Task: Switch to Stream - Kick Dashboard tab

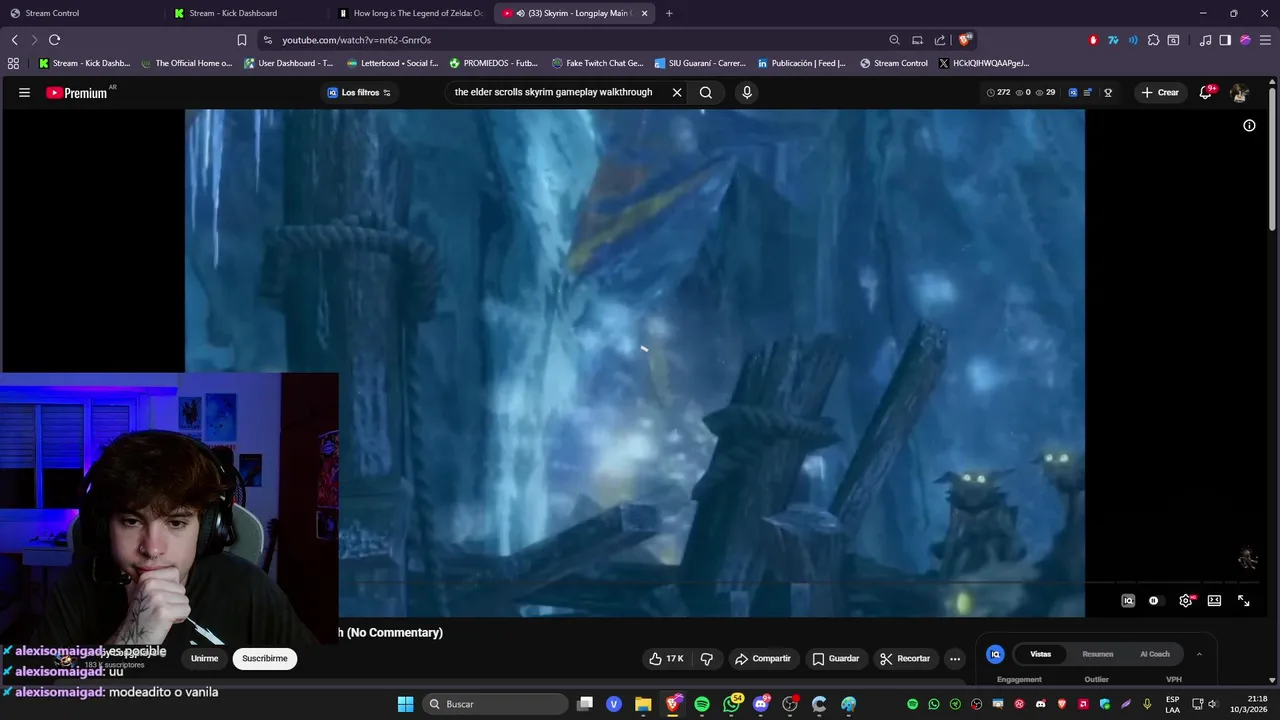Action: point(246,13)
